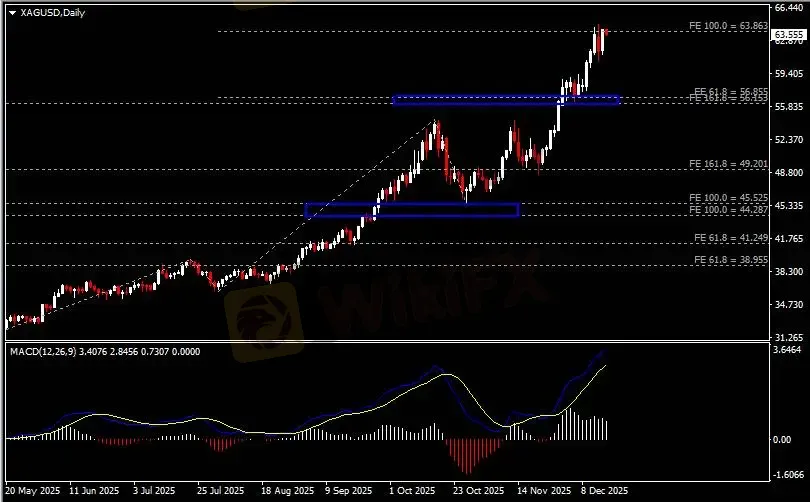
Task: Click the 3.6464 MACD scale value
Action: (788, 350)
